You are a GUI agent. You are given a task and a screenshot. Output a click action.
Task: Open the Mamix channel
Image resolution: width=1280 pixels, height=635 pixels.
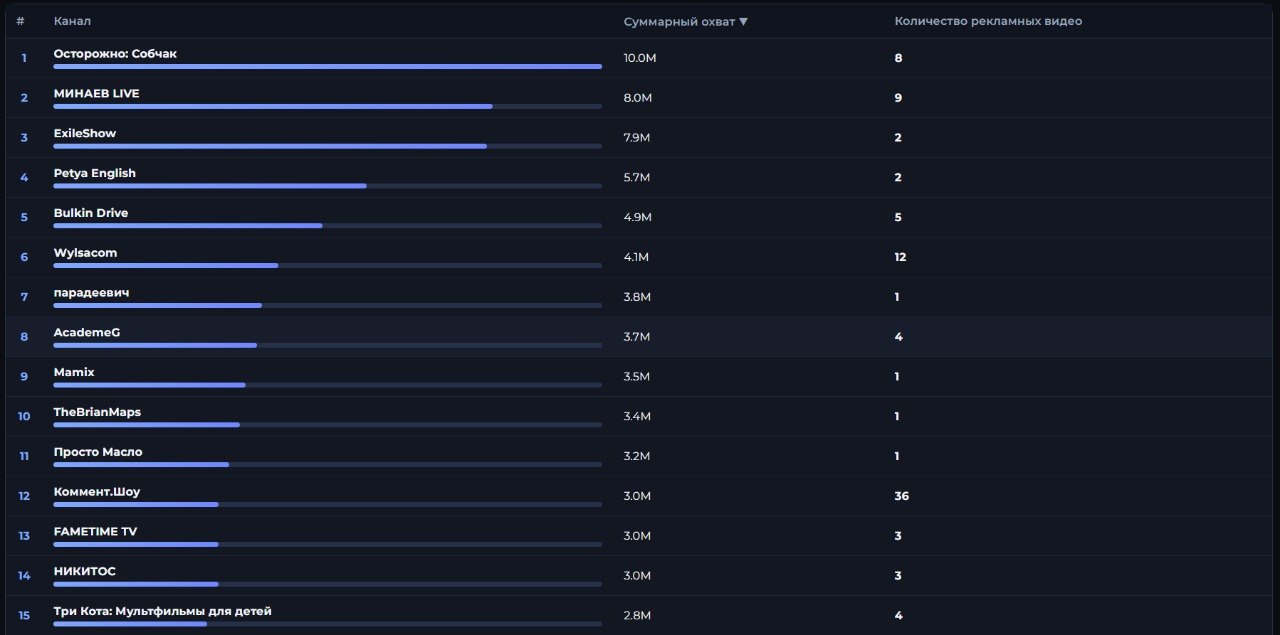click(74, 373)
